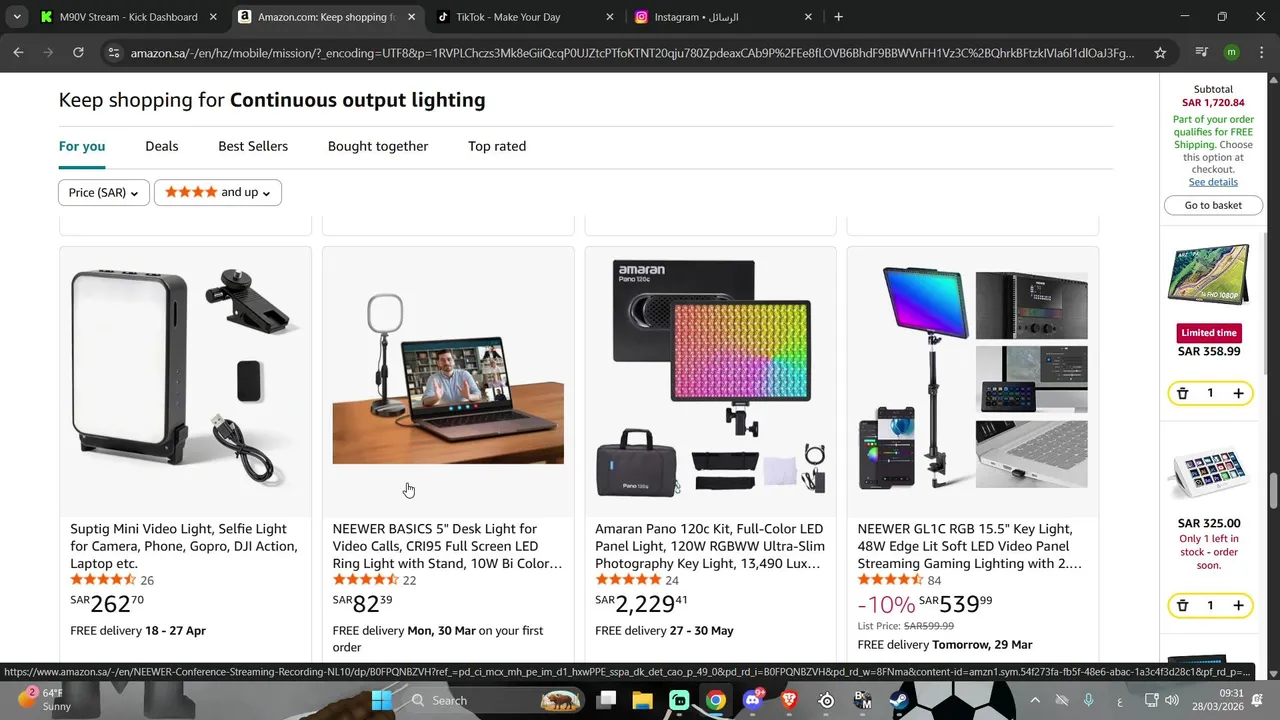Click the Go to basket button
Image resolution: width=1280 pixels, height=720 pixels.
click(1213, 205)
